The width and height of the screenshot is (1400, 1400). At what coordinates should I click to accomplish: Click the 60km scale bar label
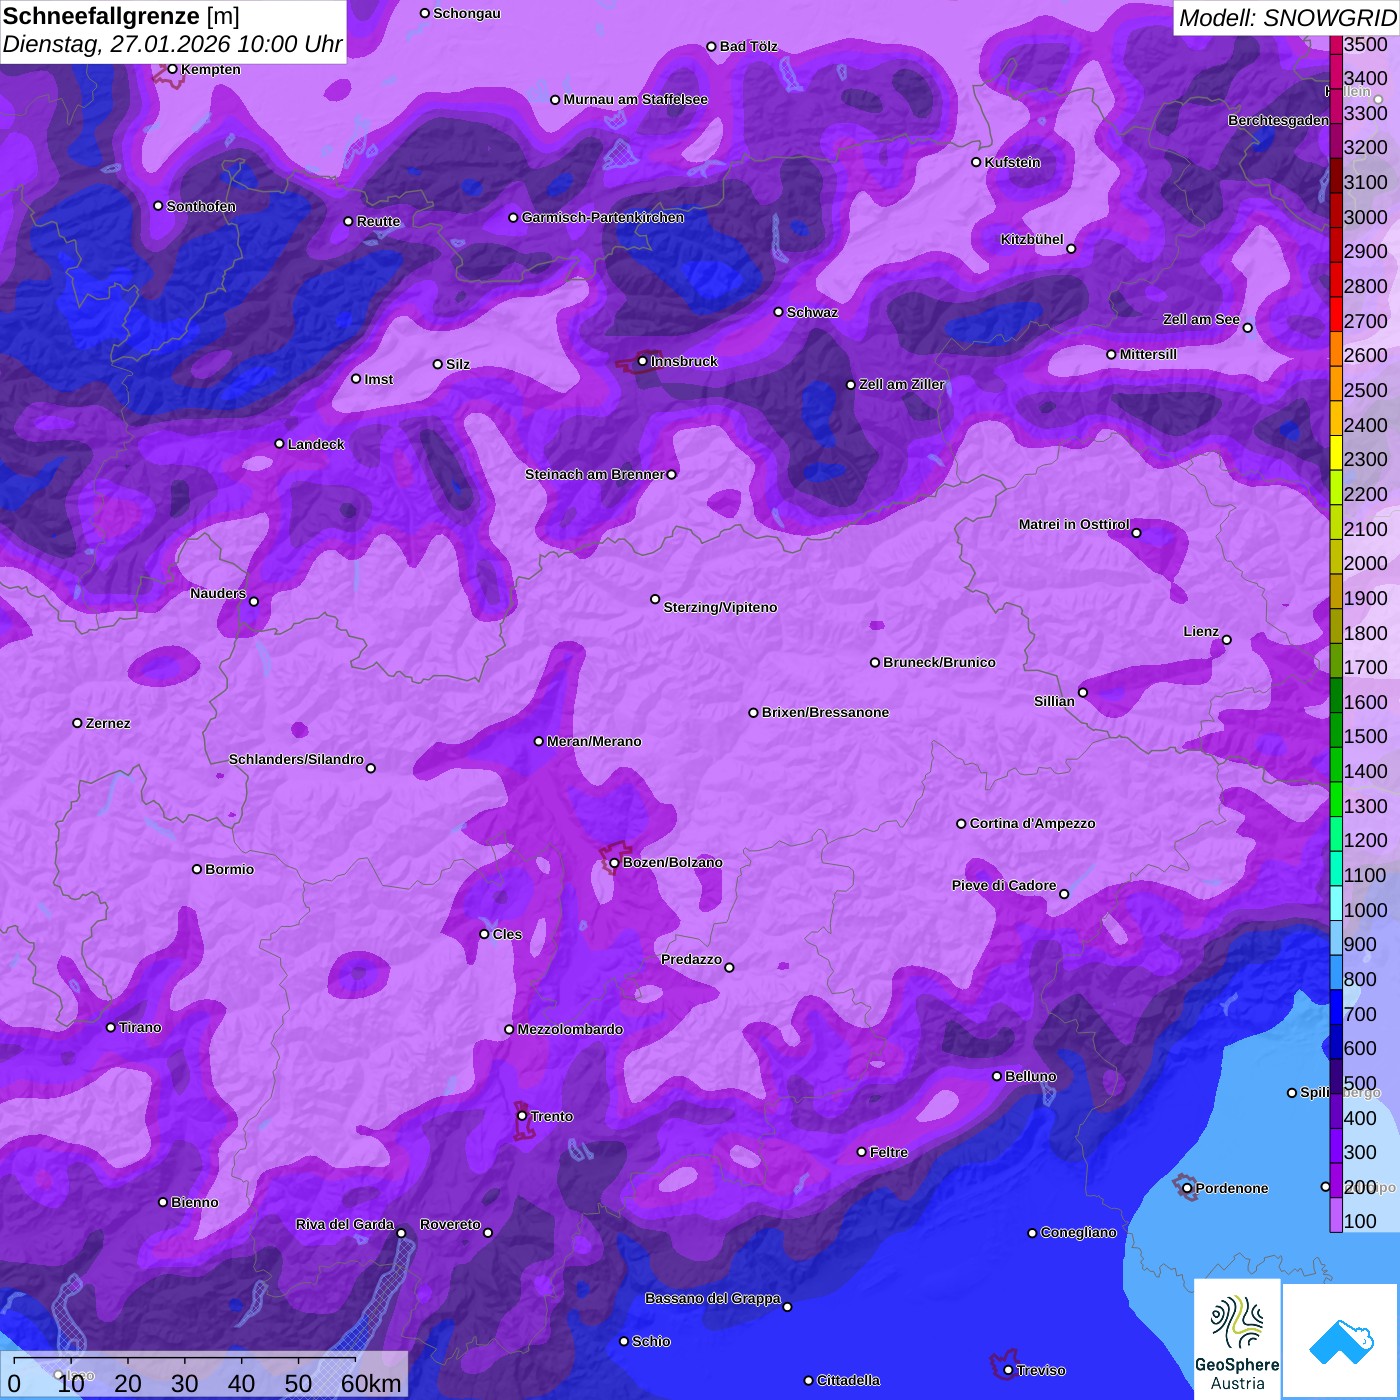click(371, 1383)
